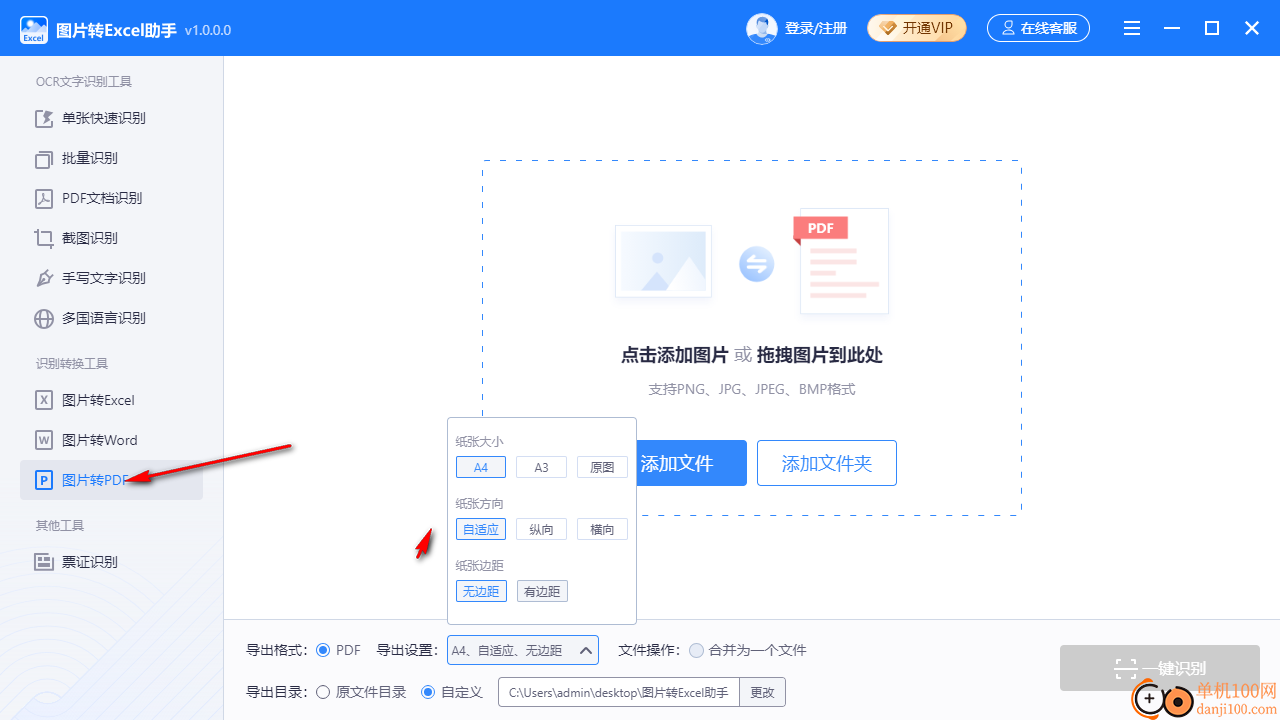Click the 图片转Excel X icon
Image resolution: width=1280 pixels, height=720 pixels.
click(44, 400)
